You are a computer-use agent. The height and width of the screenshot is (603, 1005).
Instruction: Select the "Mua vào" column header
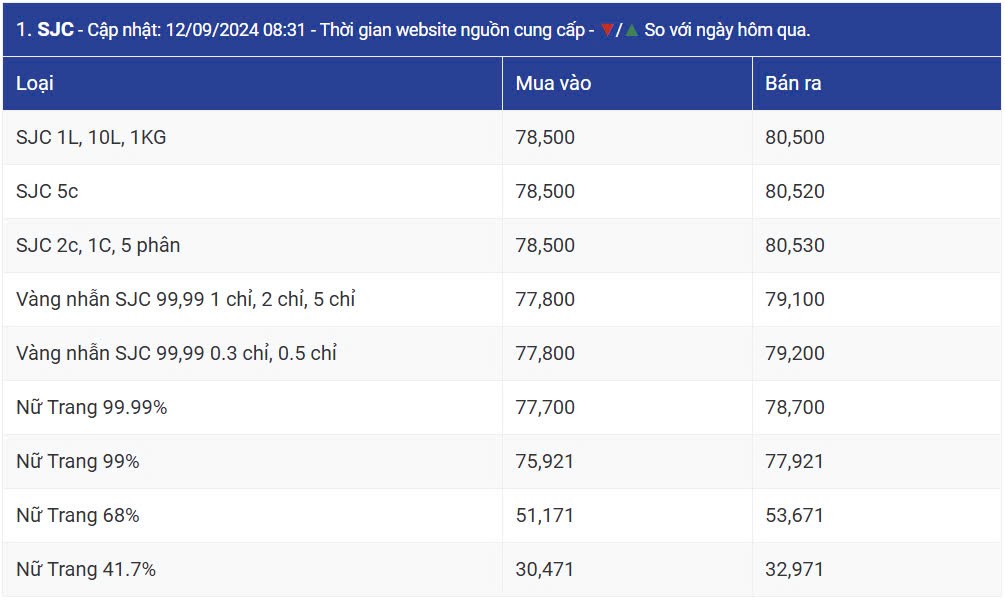pyautogui.click(x=553, y=84)
